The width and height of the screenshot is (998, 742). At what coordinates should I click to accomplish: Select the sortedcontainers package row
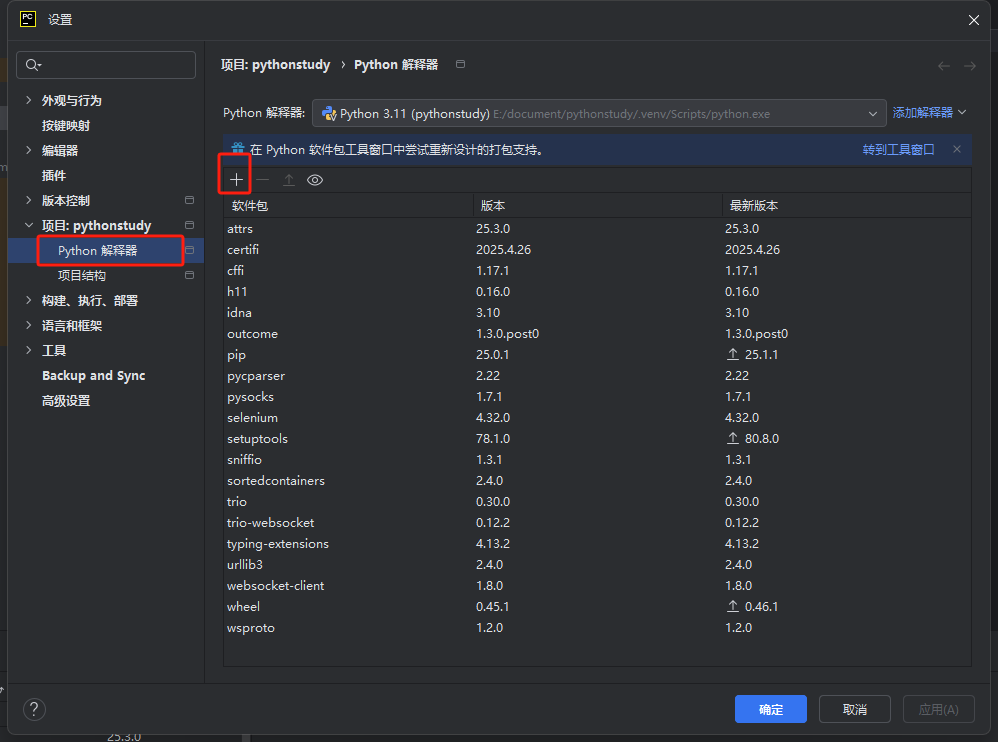click(x=597, y=480)
